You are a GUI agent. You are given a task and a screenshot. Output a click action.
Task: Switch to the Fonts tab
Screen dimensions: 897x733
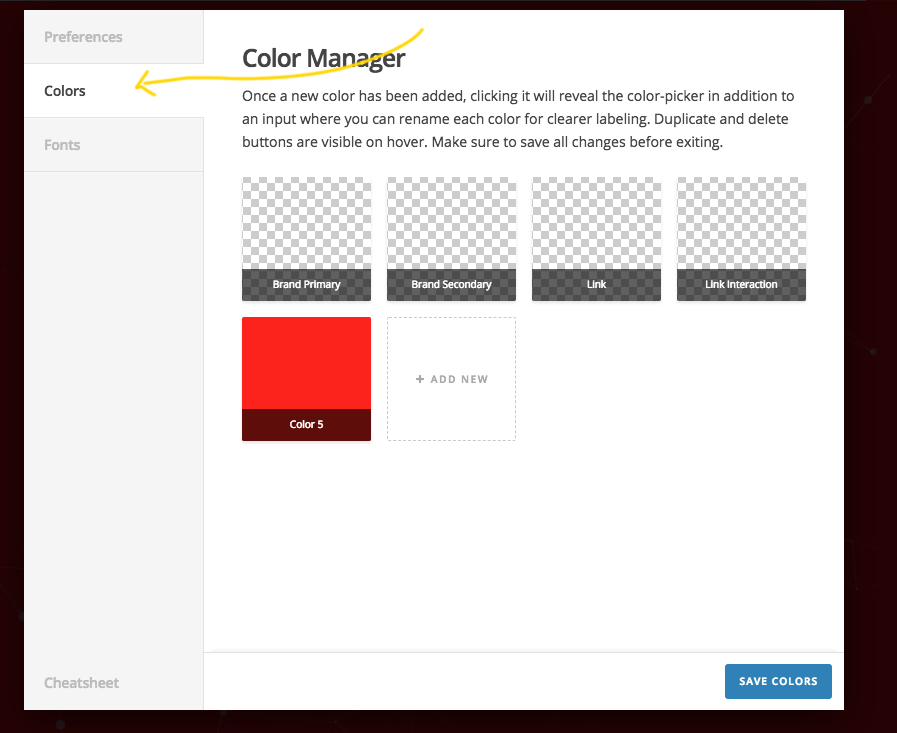pos(113,145)
